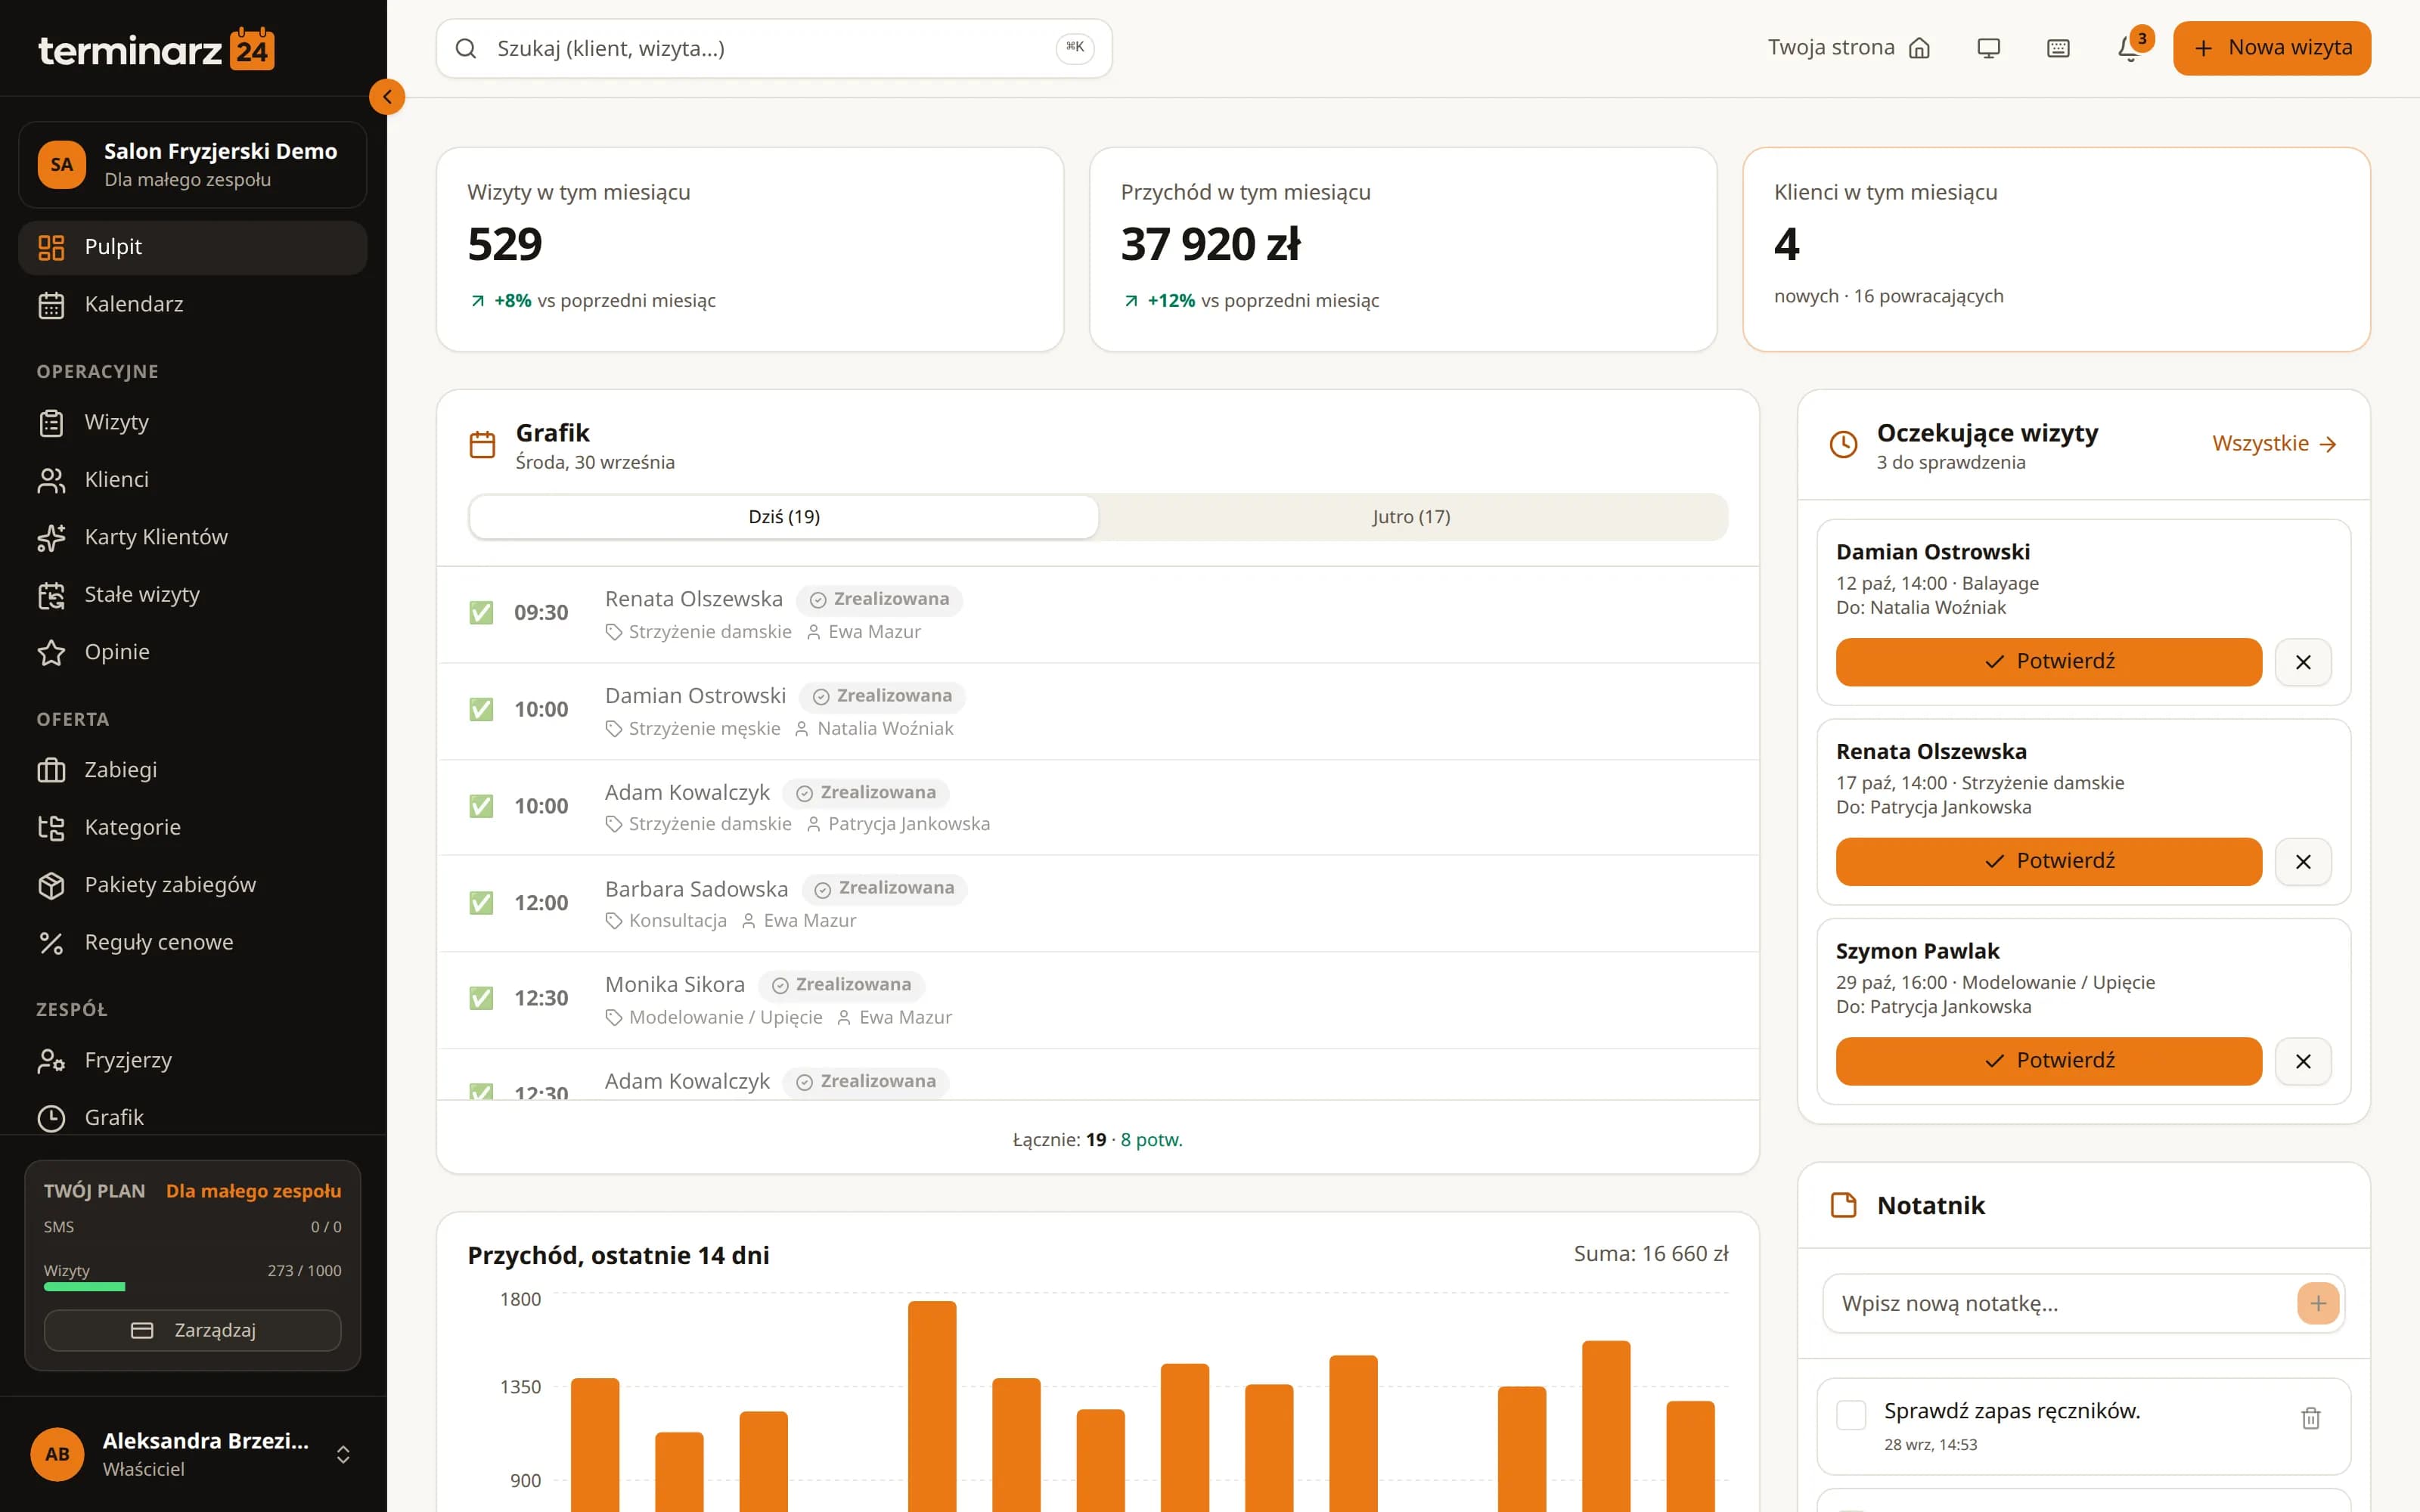This screenshot has width=2420, height=1512.
Task: Click the Karty Klientów sparkle icon
Action: point(51,537)
